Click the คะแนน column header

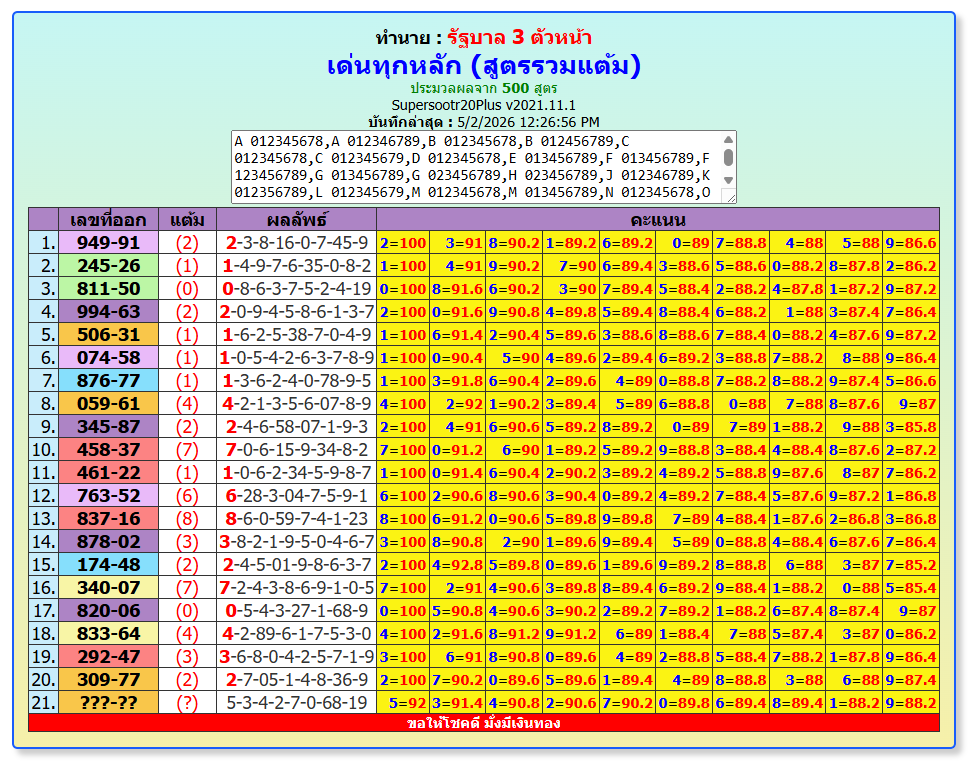[658, 219]
